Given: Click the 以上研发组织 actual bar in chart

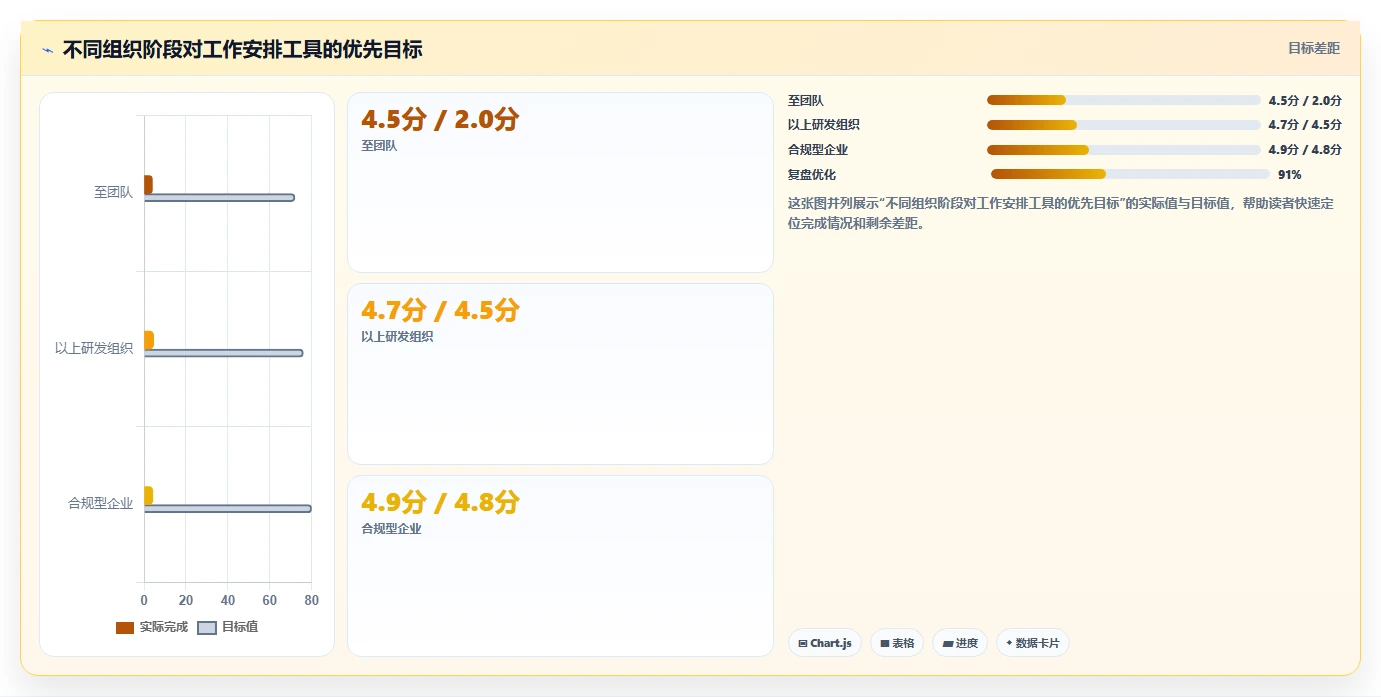Looking at the screenshot, I should click(149, 340).
